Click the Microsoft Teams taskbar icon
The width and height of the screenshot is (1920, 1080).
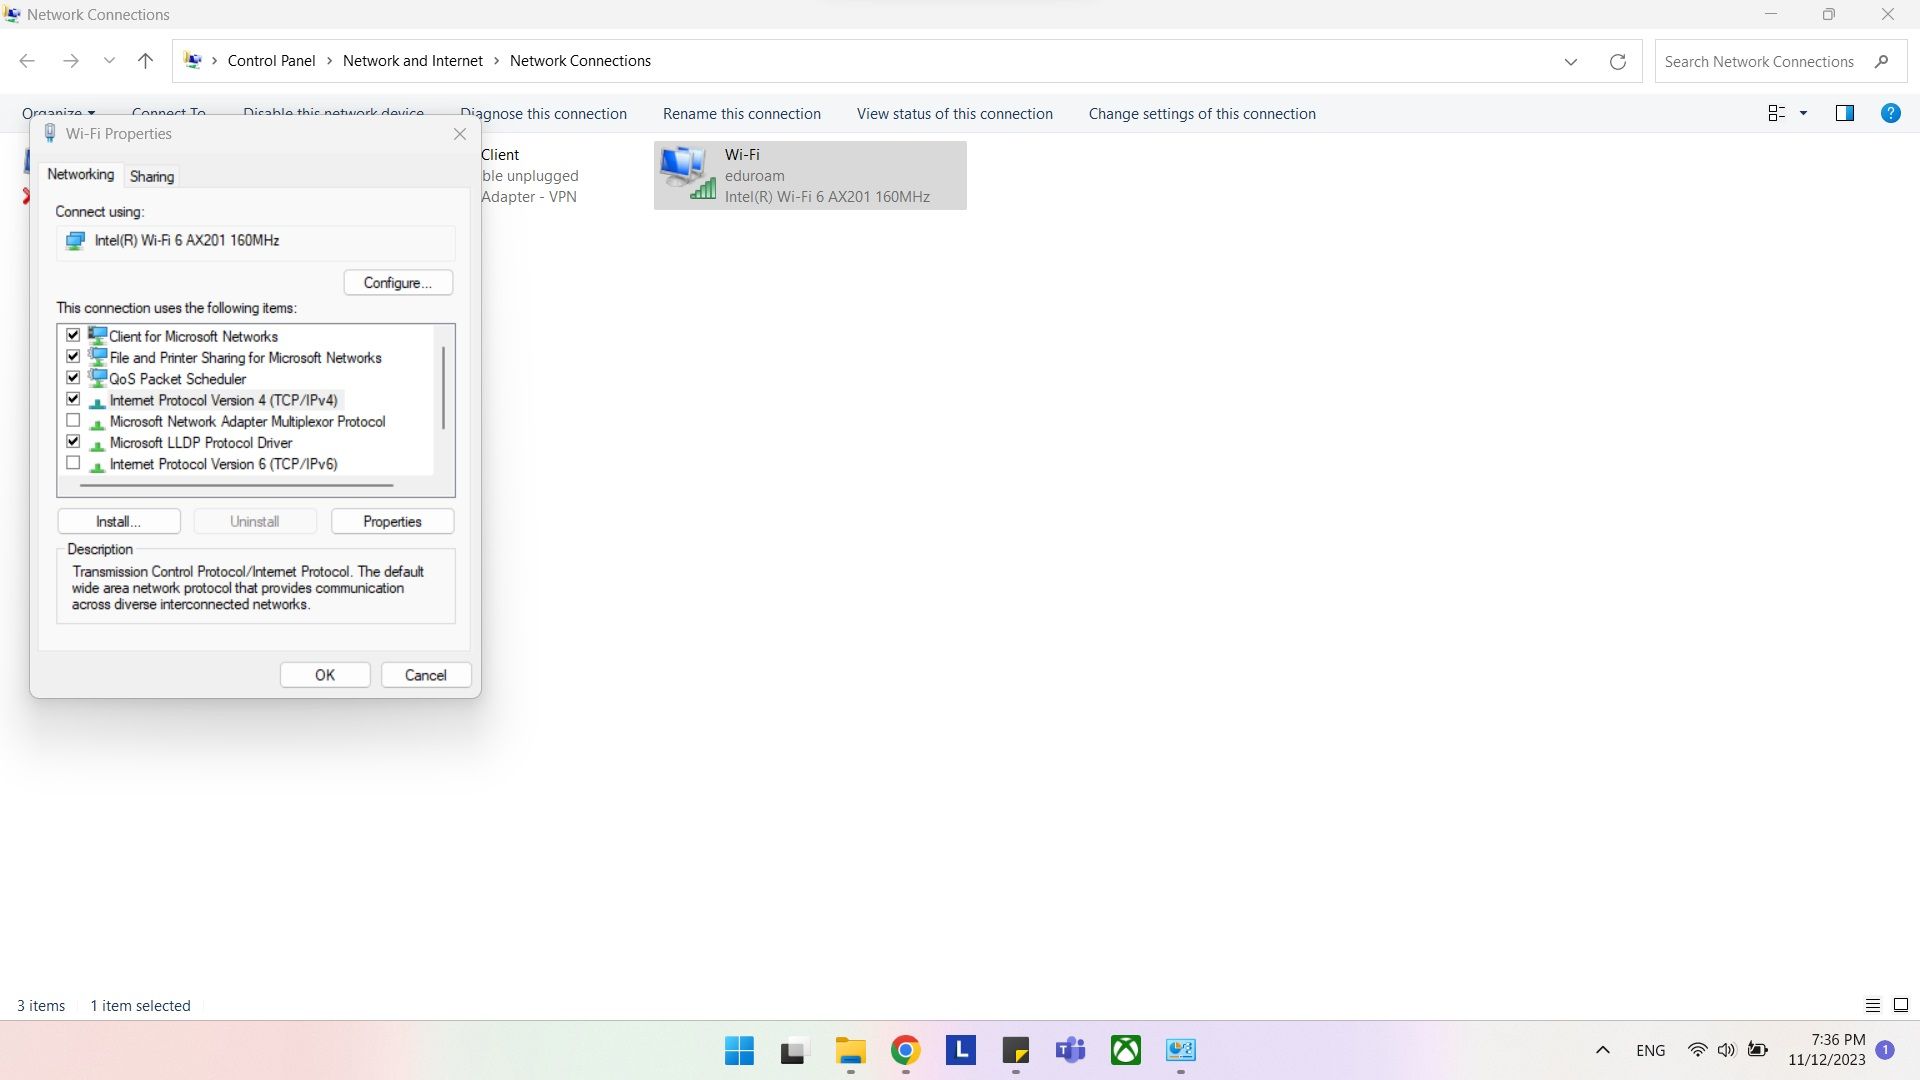pyautogui.click(x=1069, y=1050)
